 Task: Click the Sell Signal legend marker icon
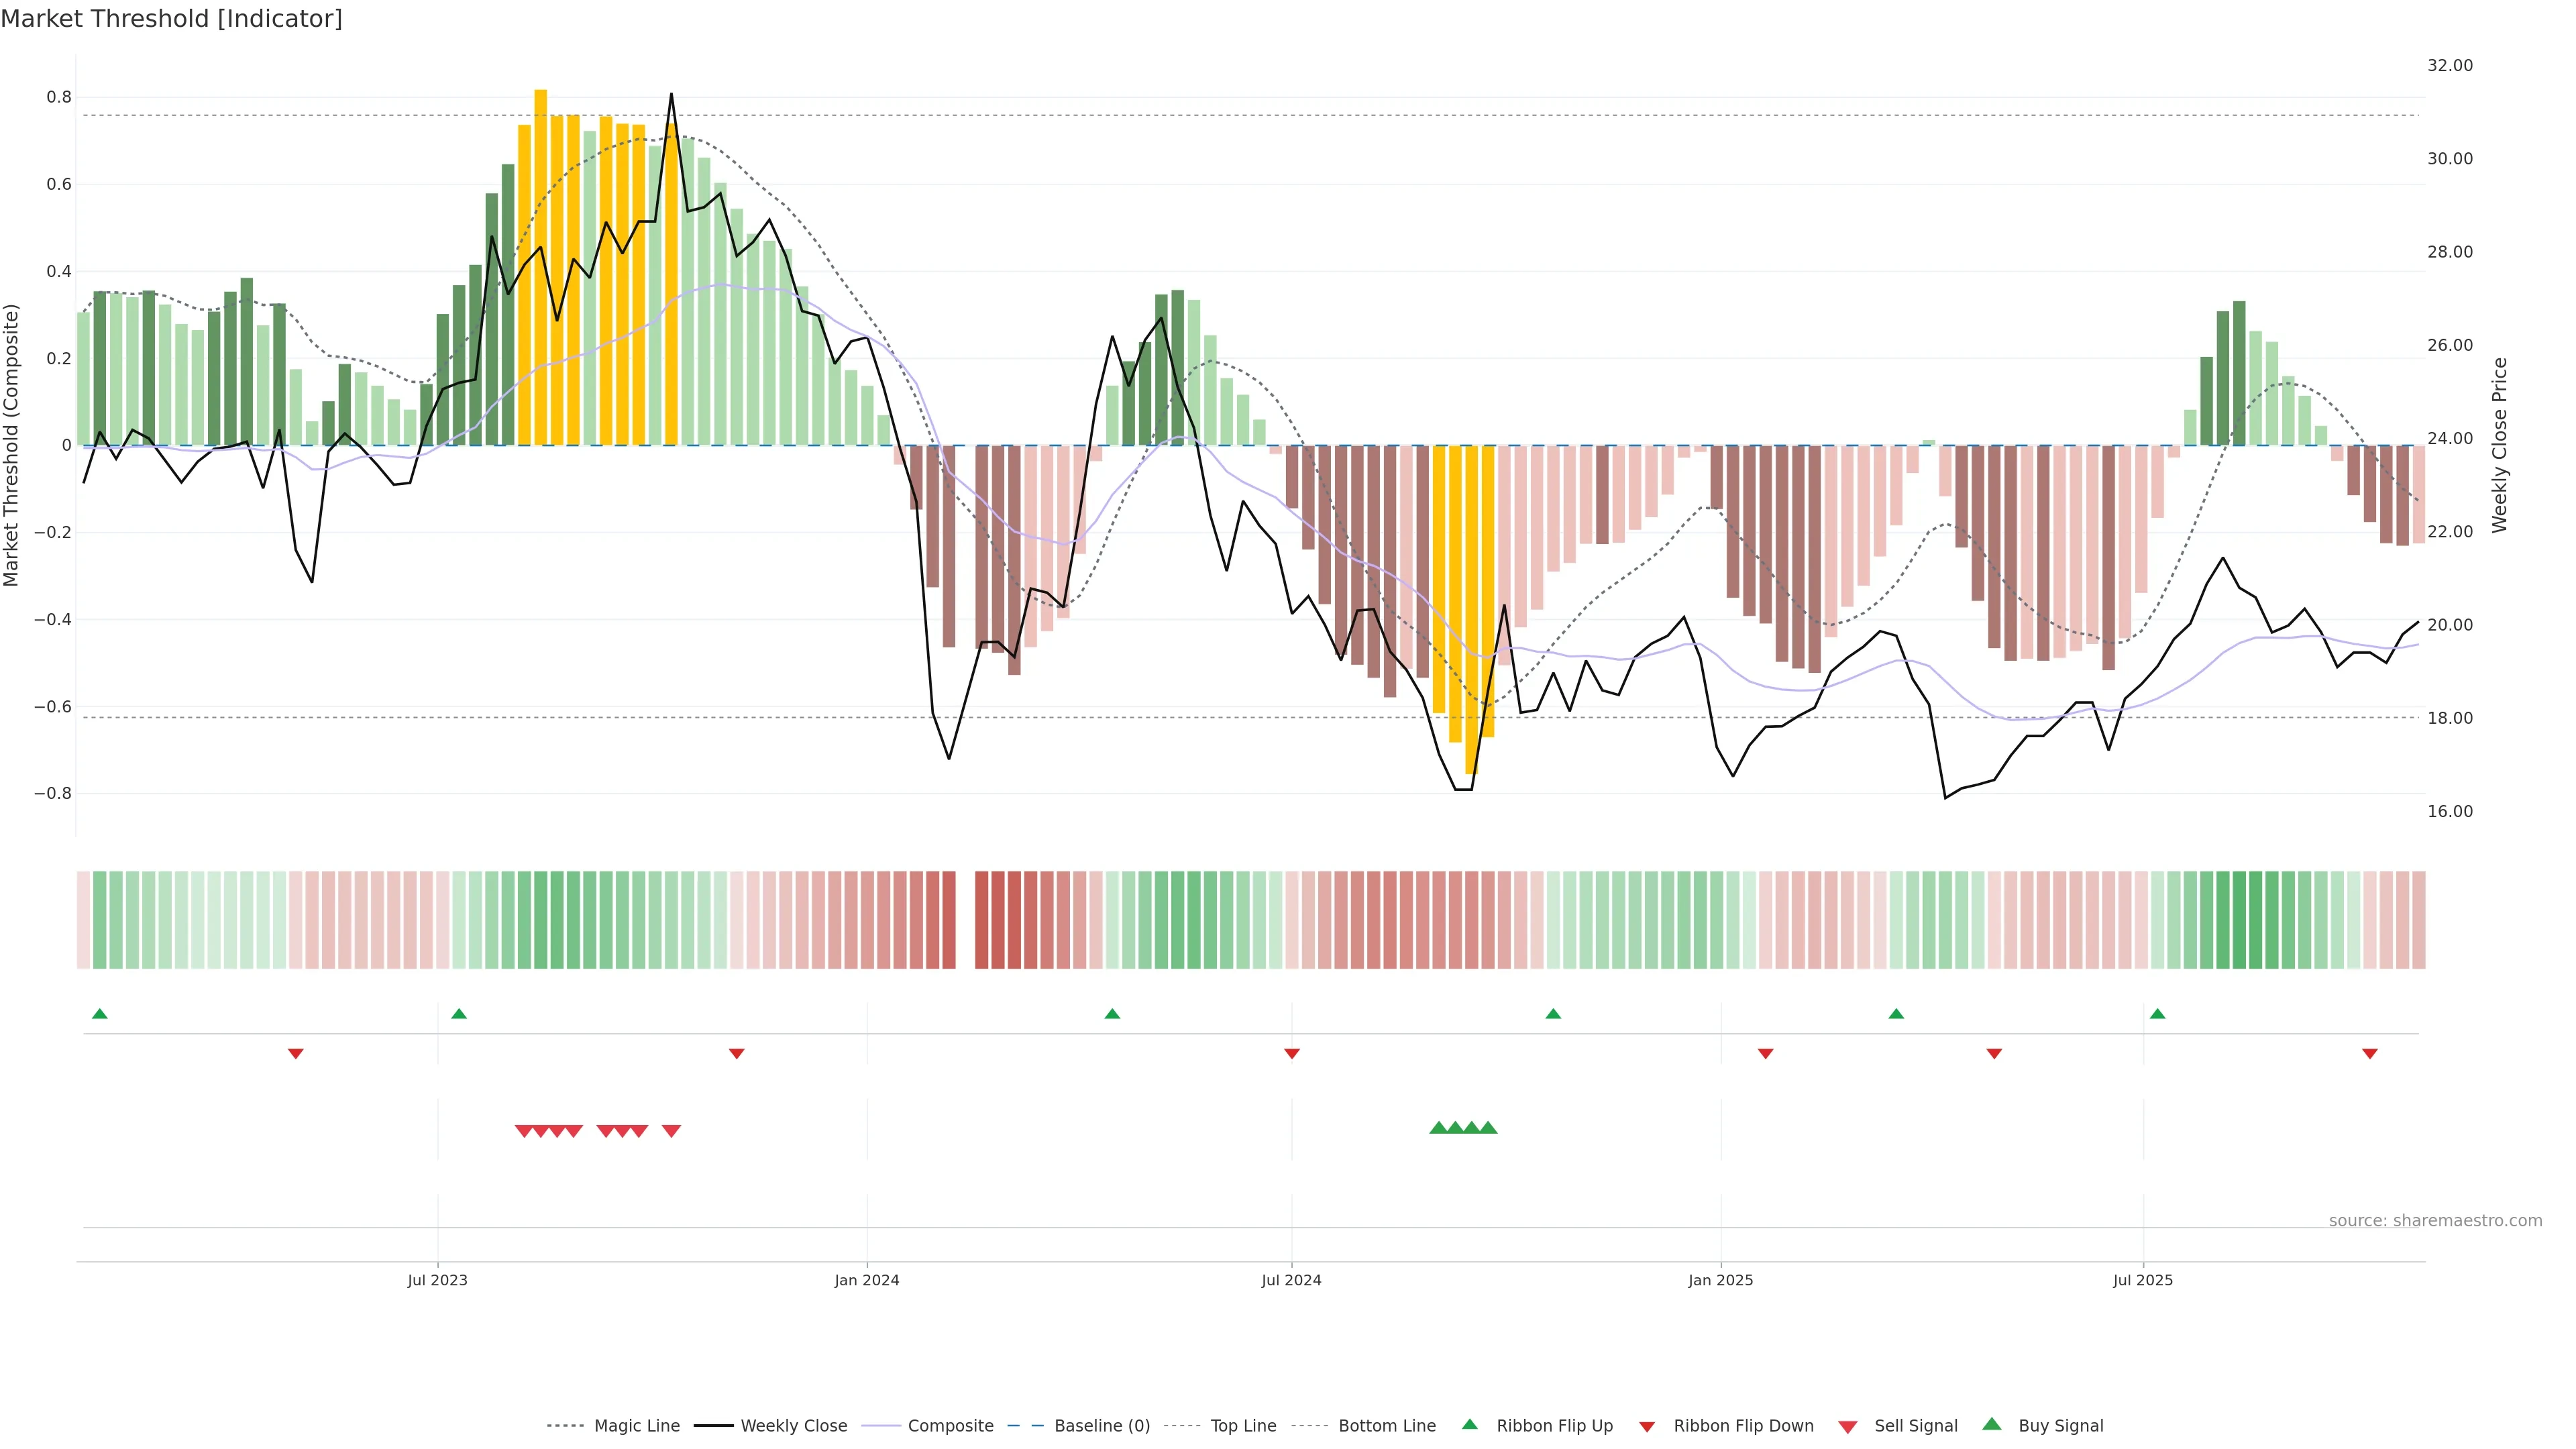1848,1427
